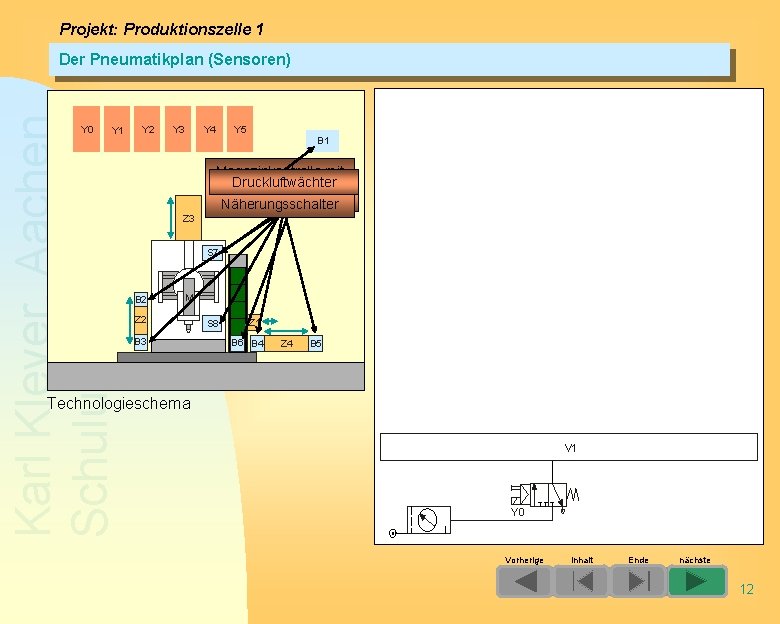Click the B1 sensor box
Image resolution: width=780 pixels, height=624 pixels.
tap(323, 141)
